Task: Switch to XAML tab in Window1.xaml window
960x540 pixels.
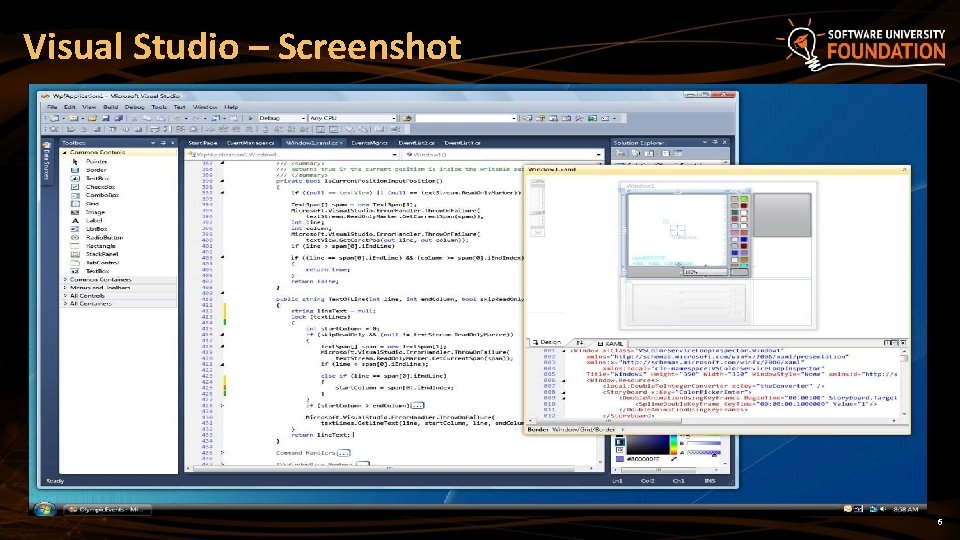Action: pyautogui.click(x=610, y=343)
